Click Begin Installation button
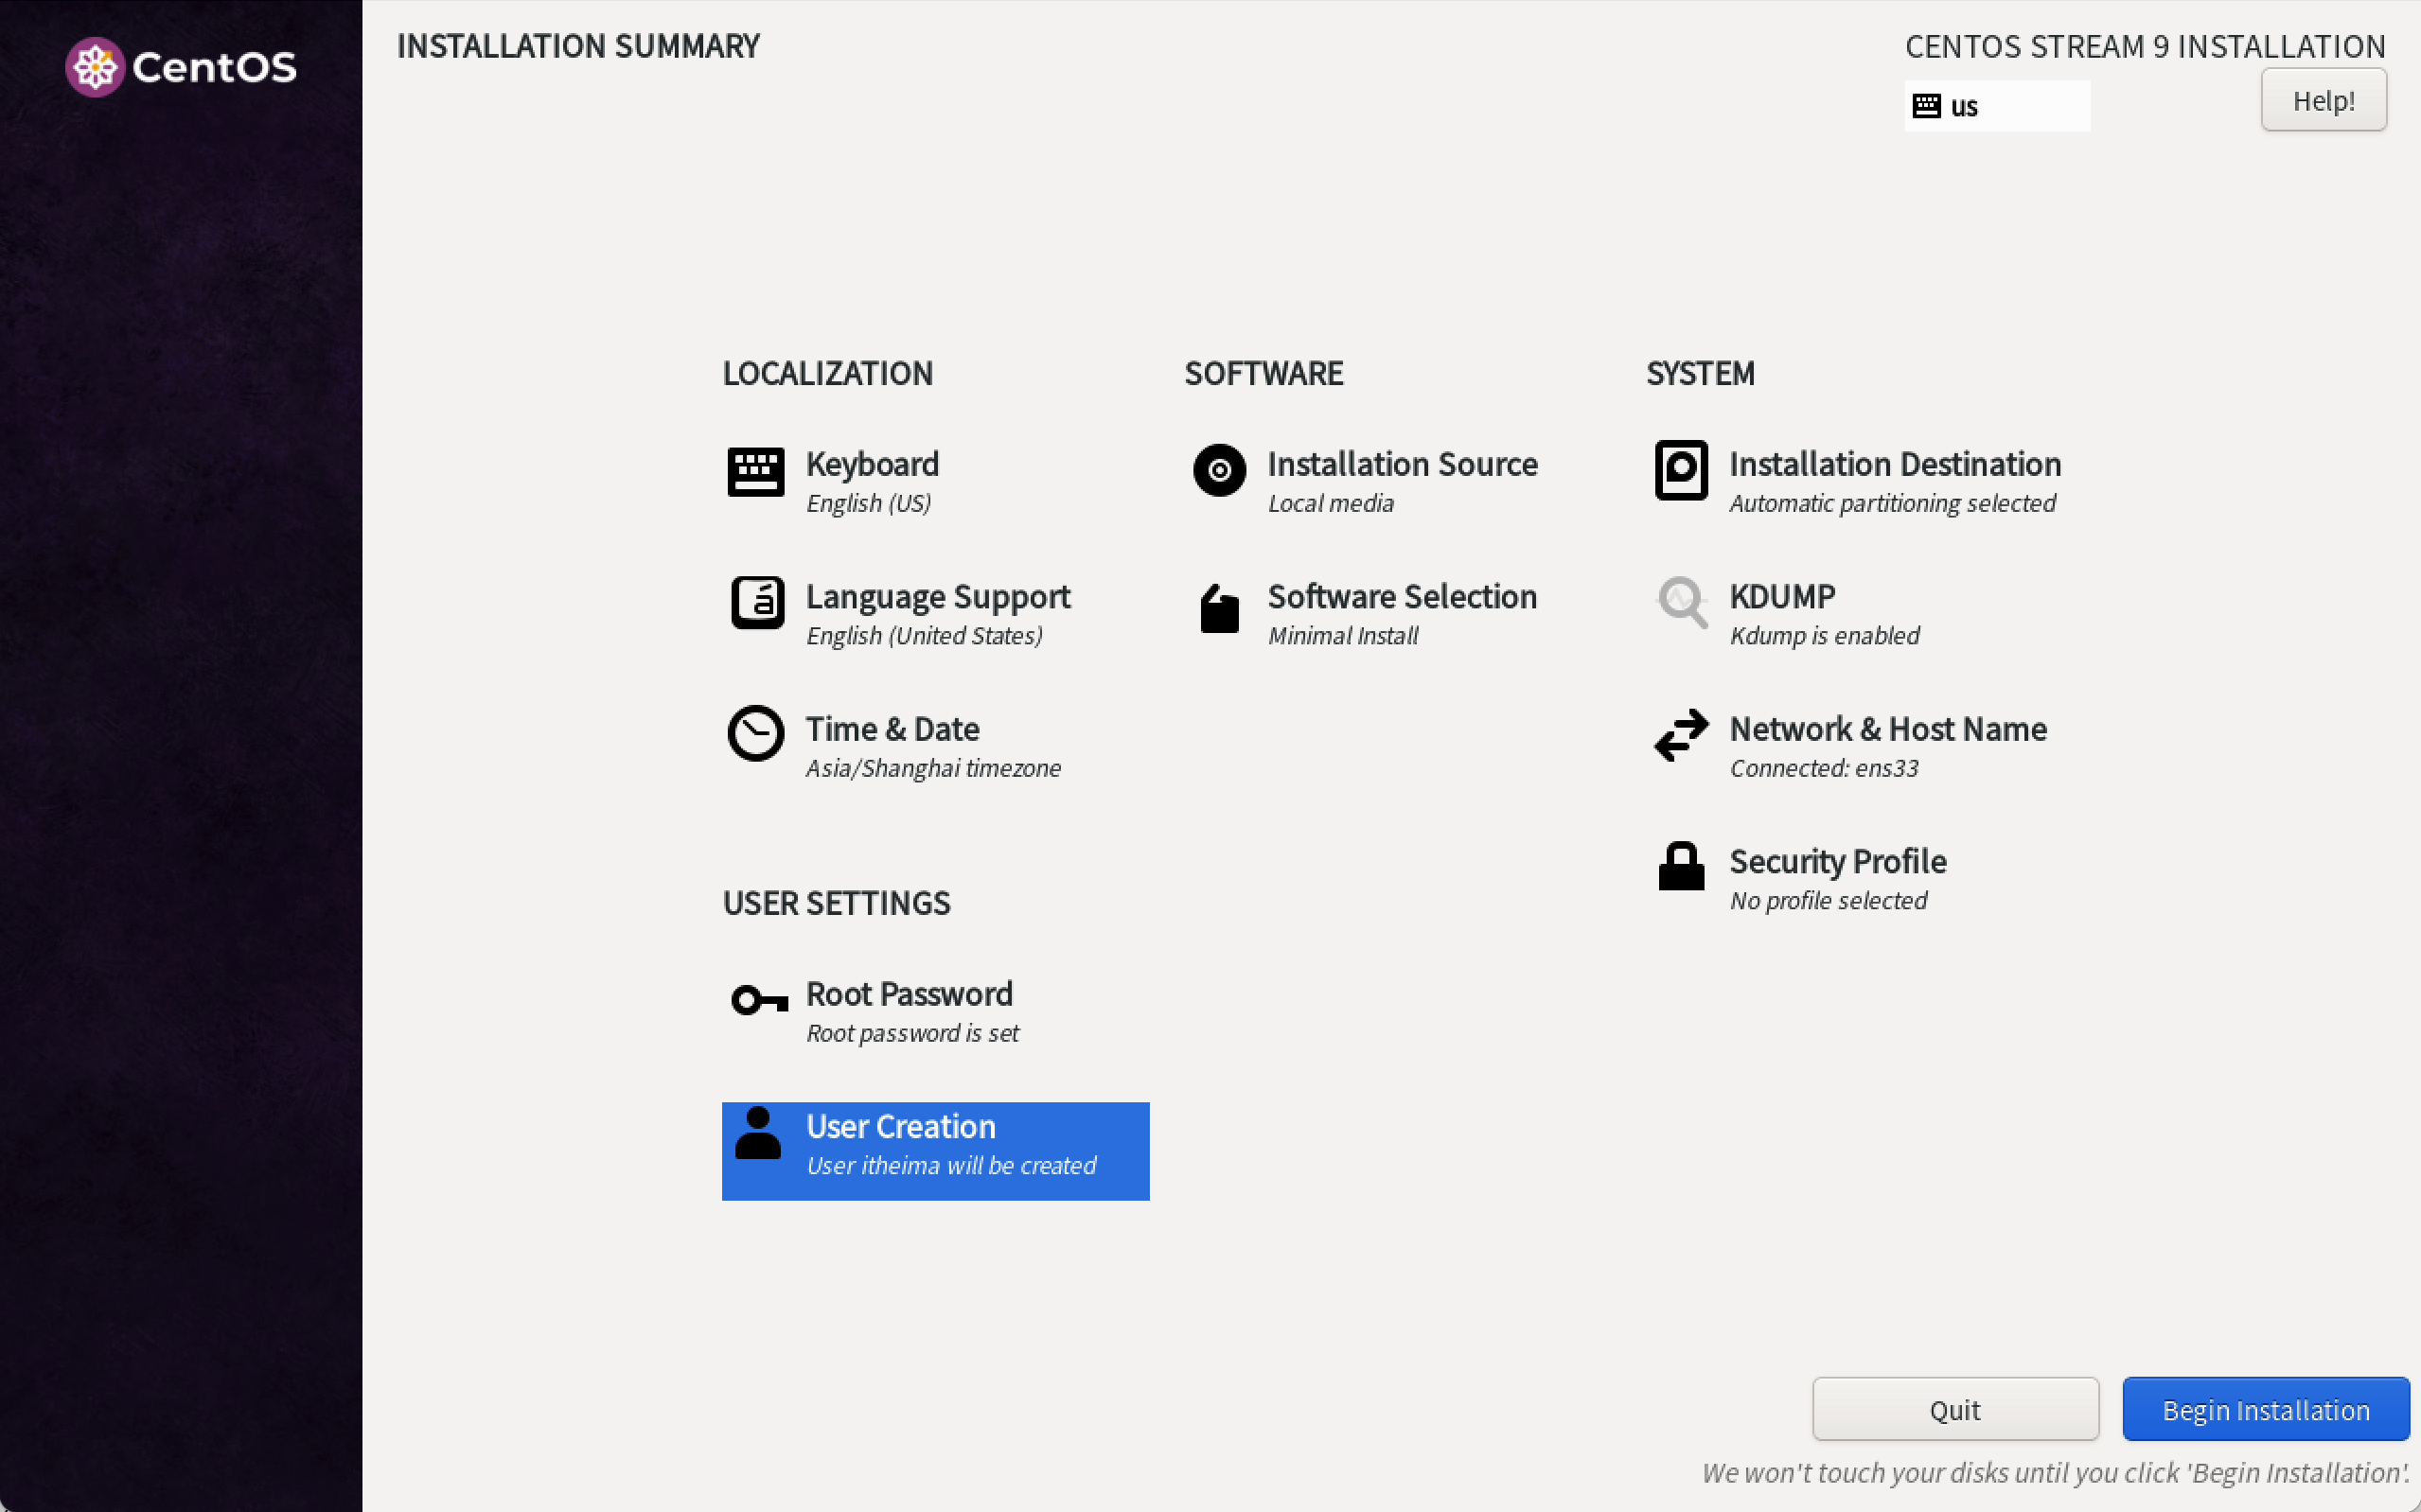2421x1512 pixels. 2266,1409
